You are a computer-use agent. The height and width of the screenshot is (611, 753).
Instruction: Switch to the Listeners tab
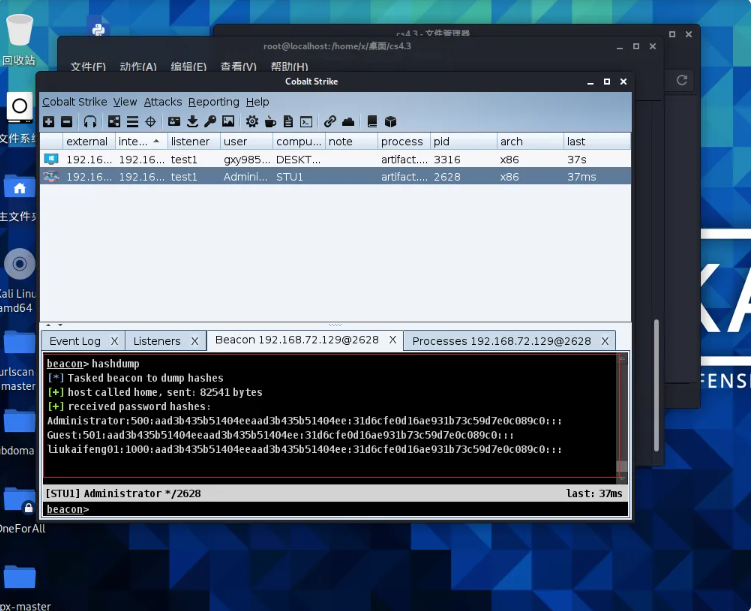[157, 341]
